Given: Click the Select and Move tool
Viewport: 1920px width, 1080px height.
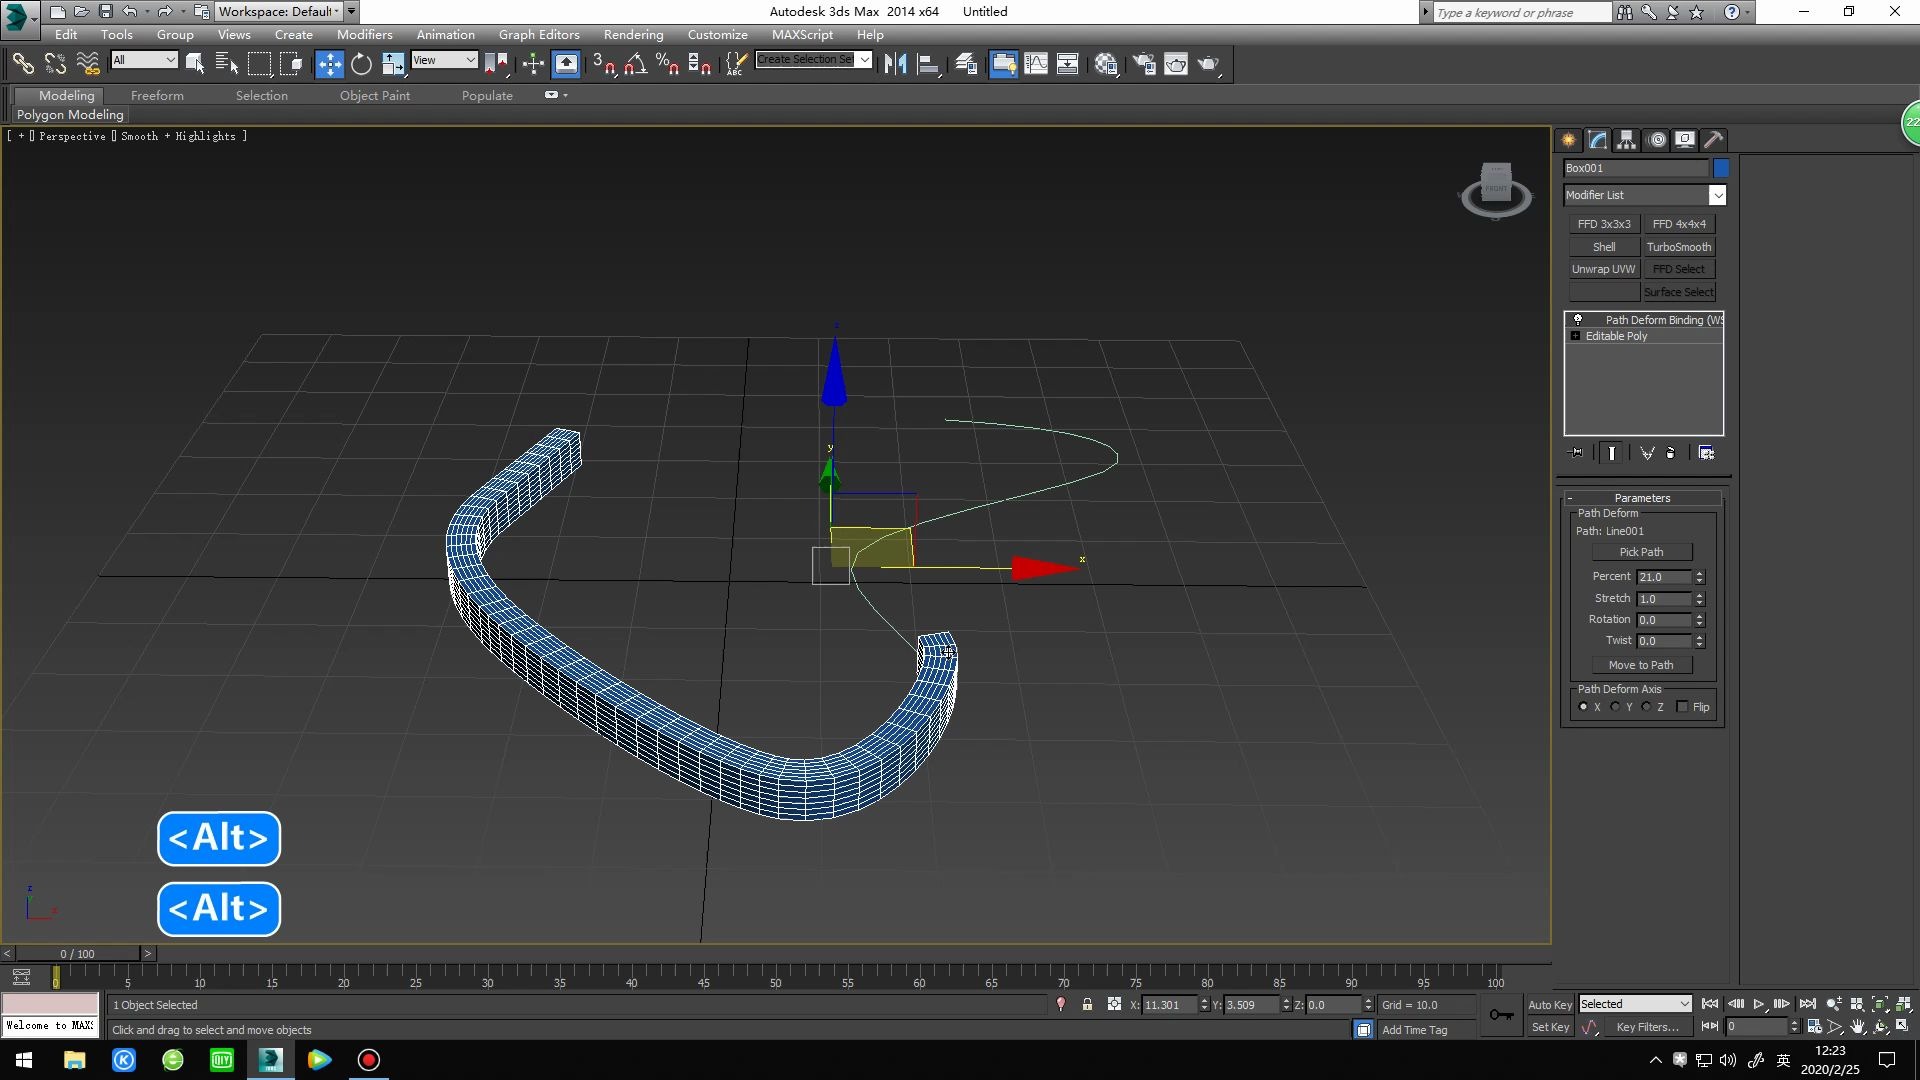Looking at the screenshot, I should [329, 64].
